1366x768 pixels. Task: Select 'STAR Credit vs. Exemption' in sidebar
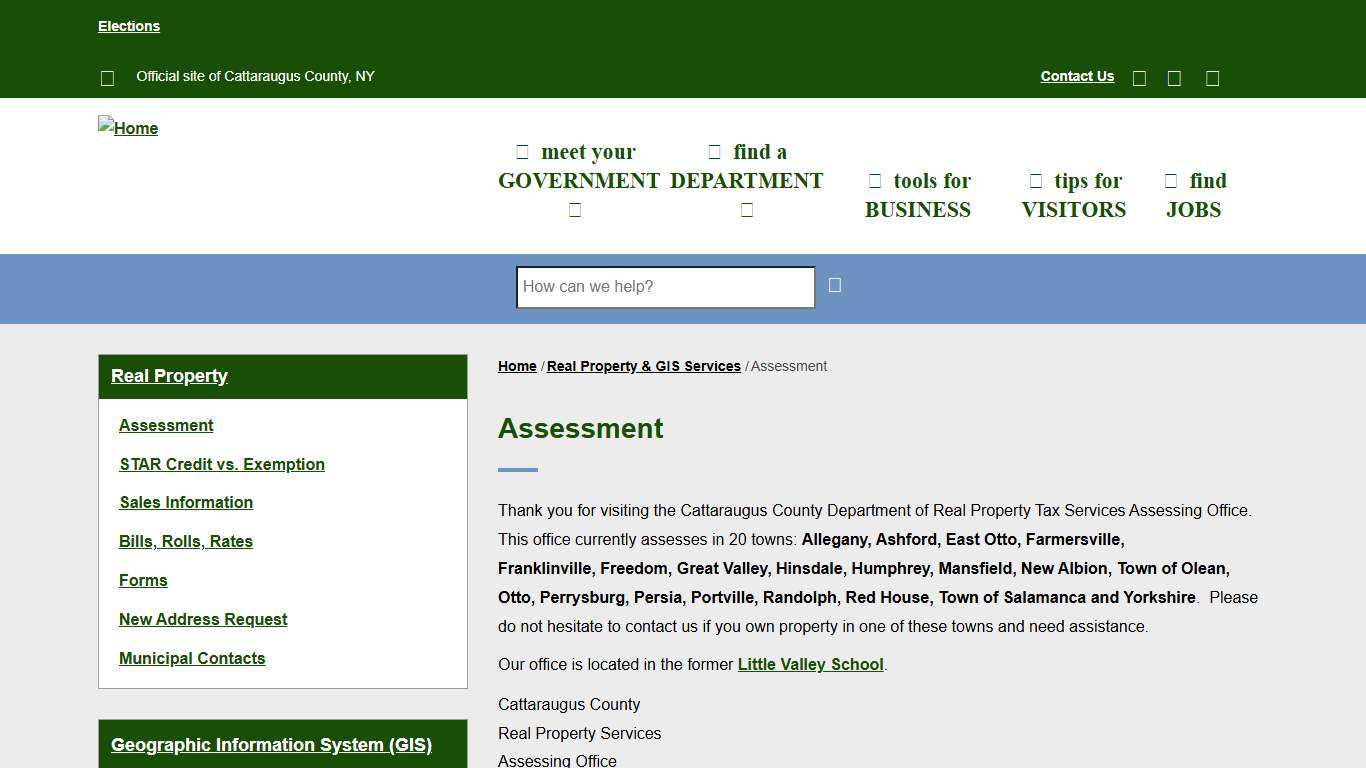[x=222, y=464]
